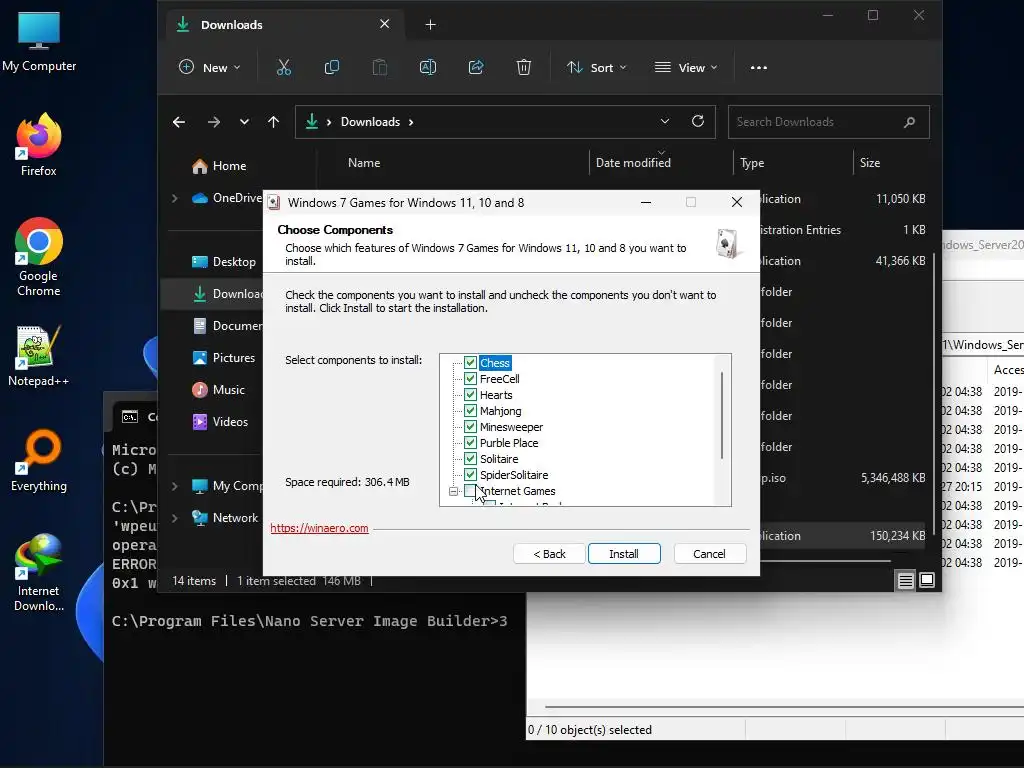This screenshot has width=1024, height=768.
Task: Expand OneDrive in the navigation pane
Action: pyautogui.click(x=174, y=198)
